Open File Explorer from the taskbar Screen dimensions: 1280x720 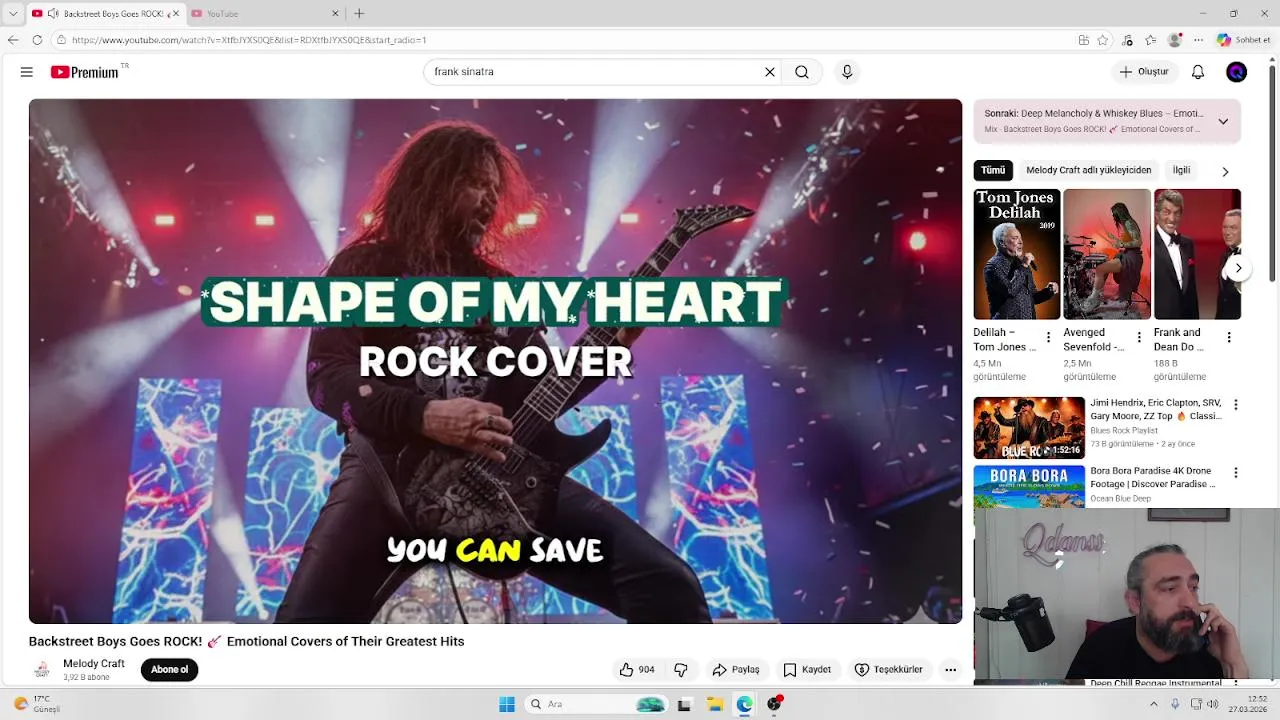715,704
